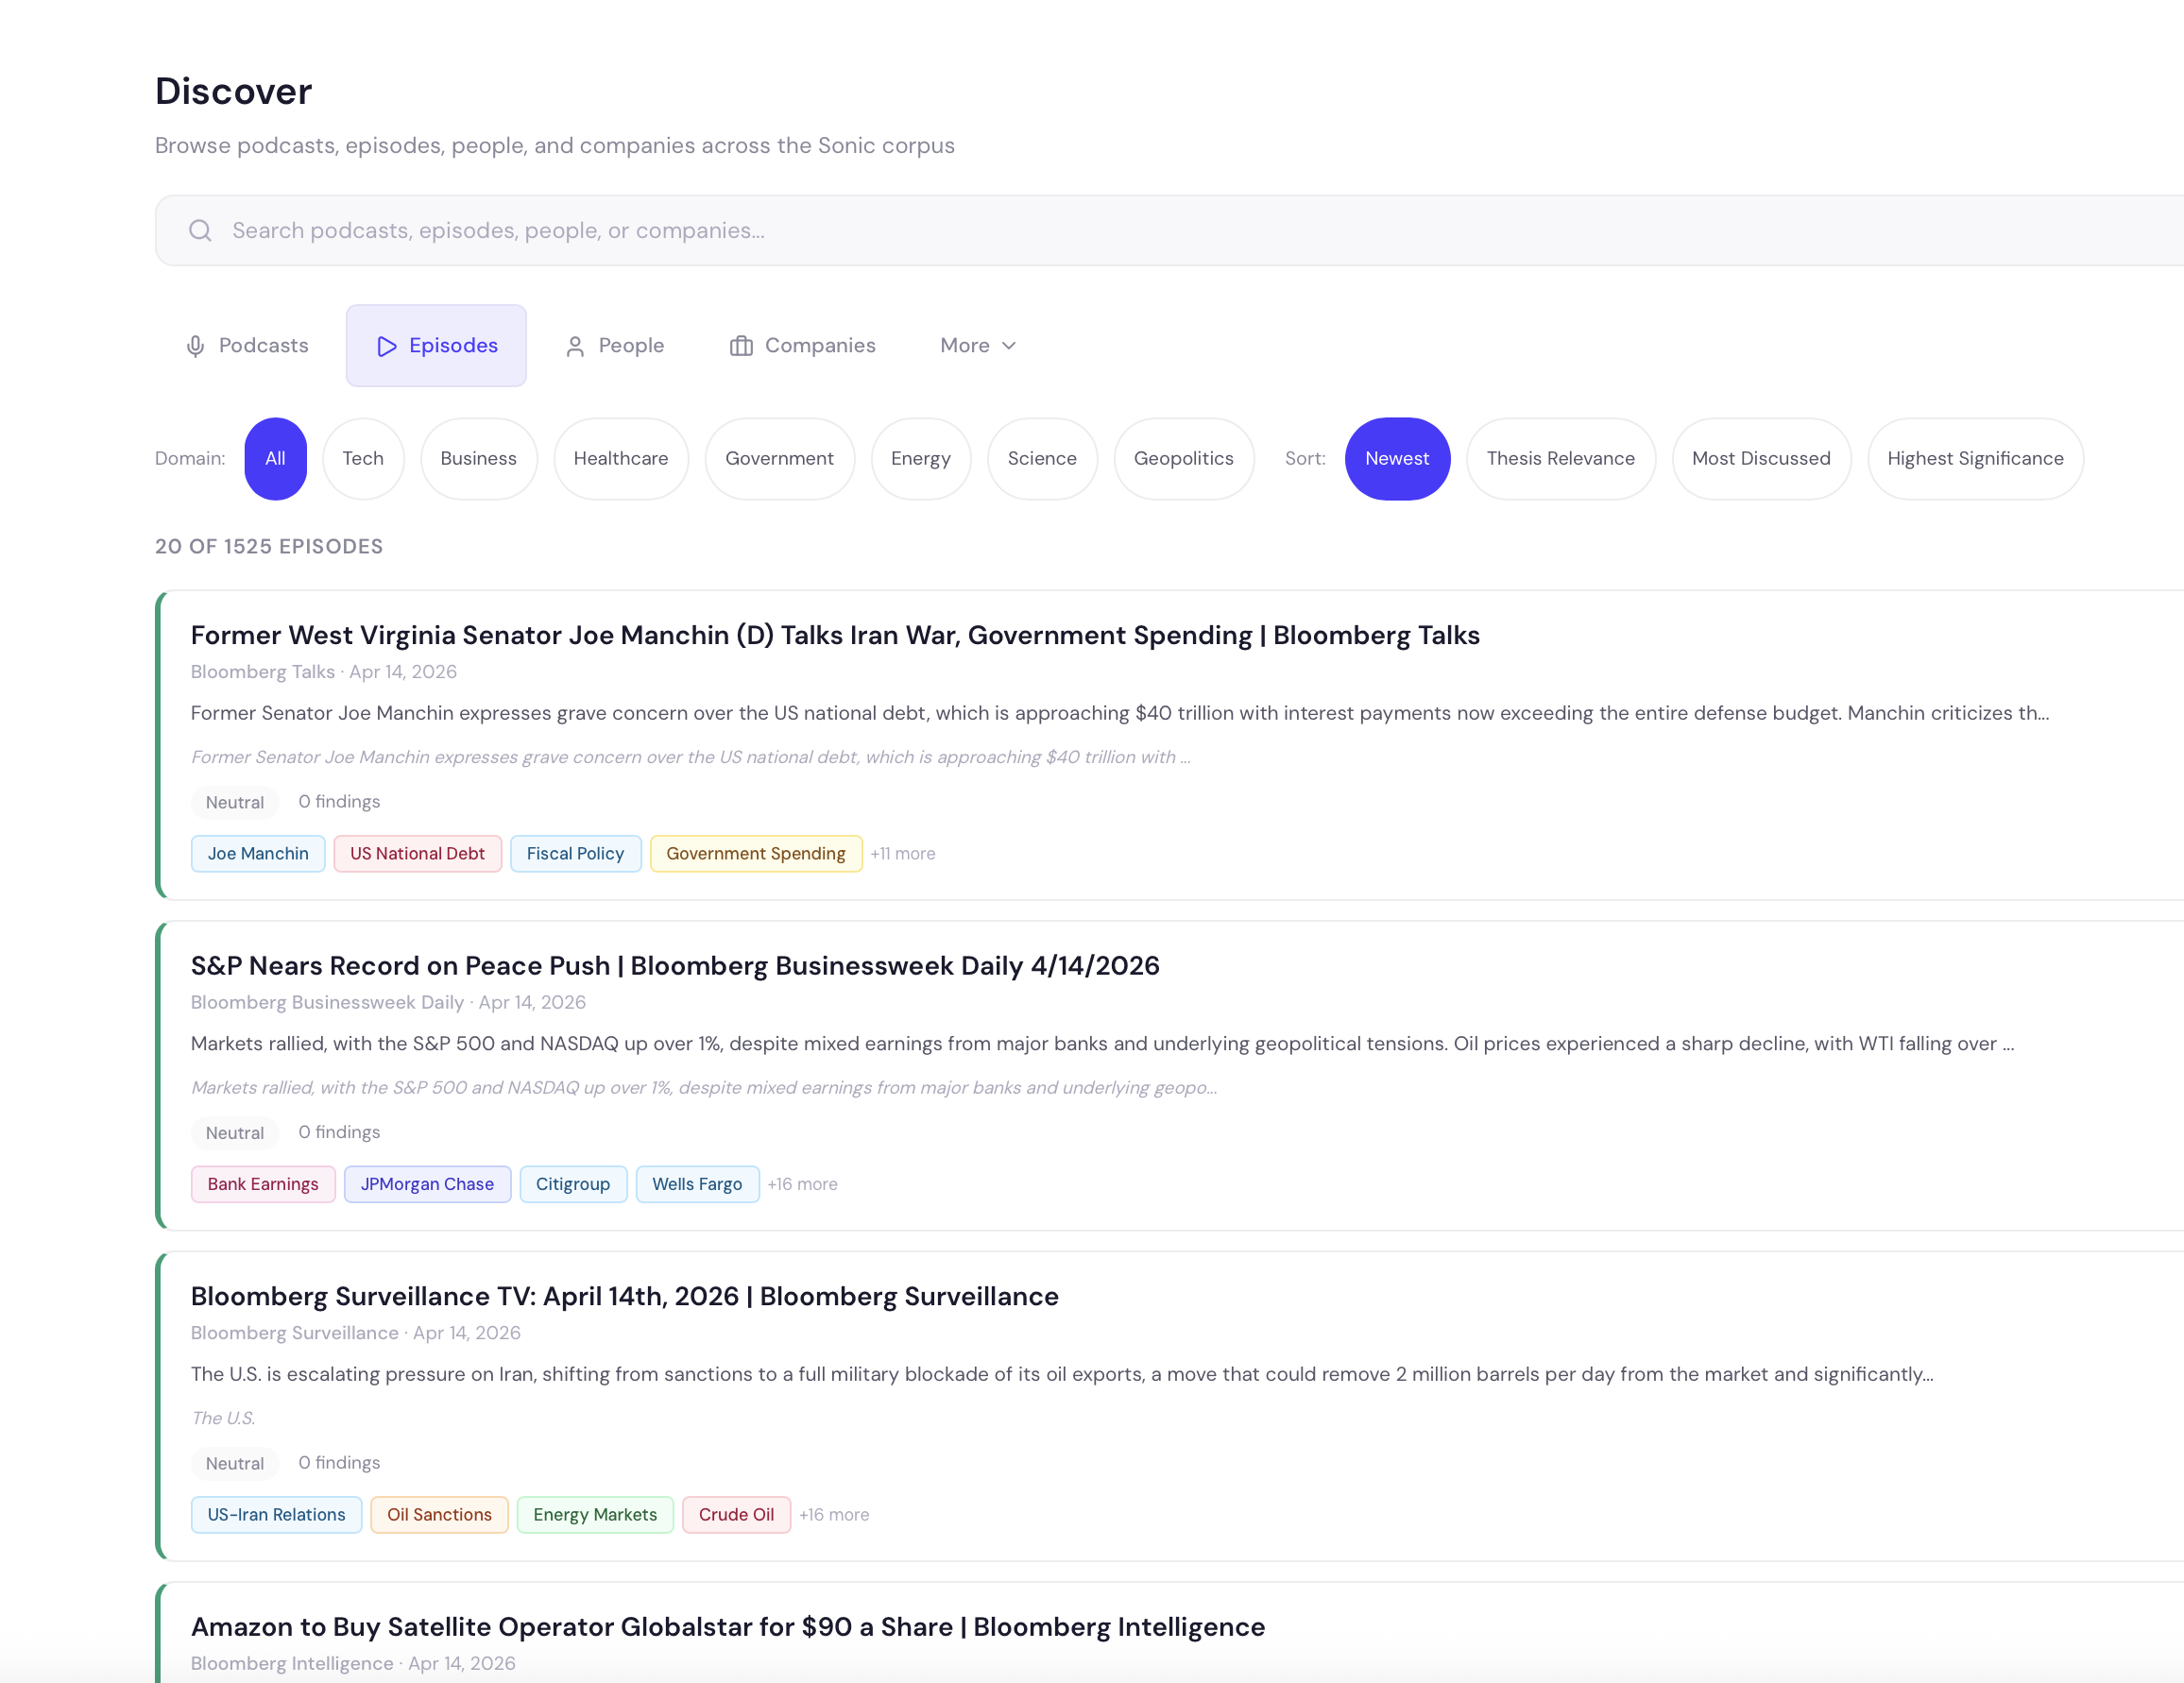The height and width of the screenshot is (1683, 2184).
Task: Click "Bloomberg Intelligence · Apr 14, 2026" text
Action: tap(353, 1664)
